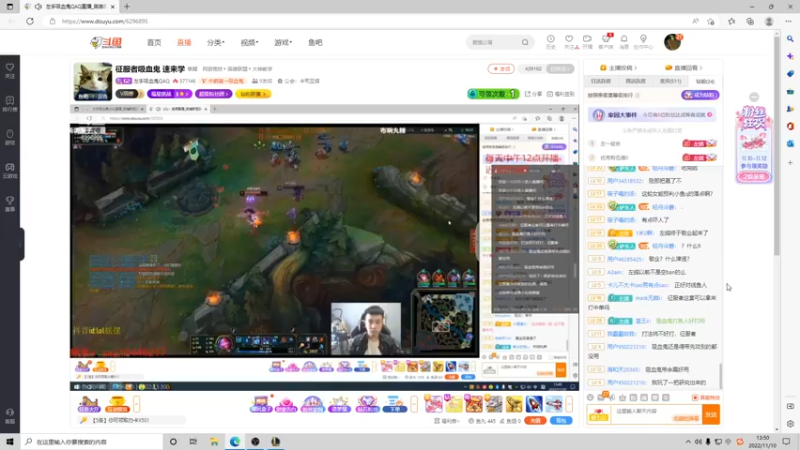Click the Windows taskbar search box

coord(92,441)
